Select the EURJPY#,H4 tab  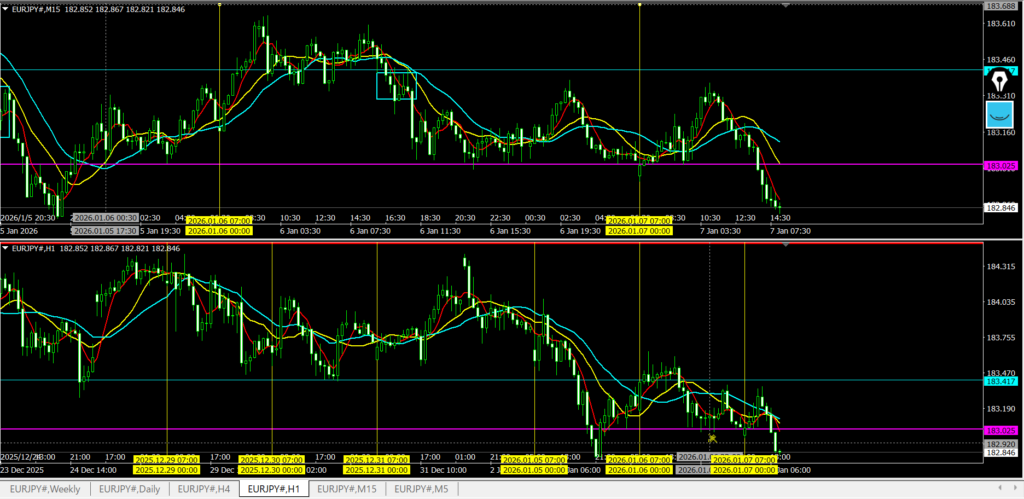pos(204,488)
